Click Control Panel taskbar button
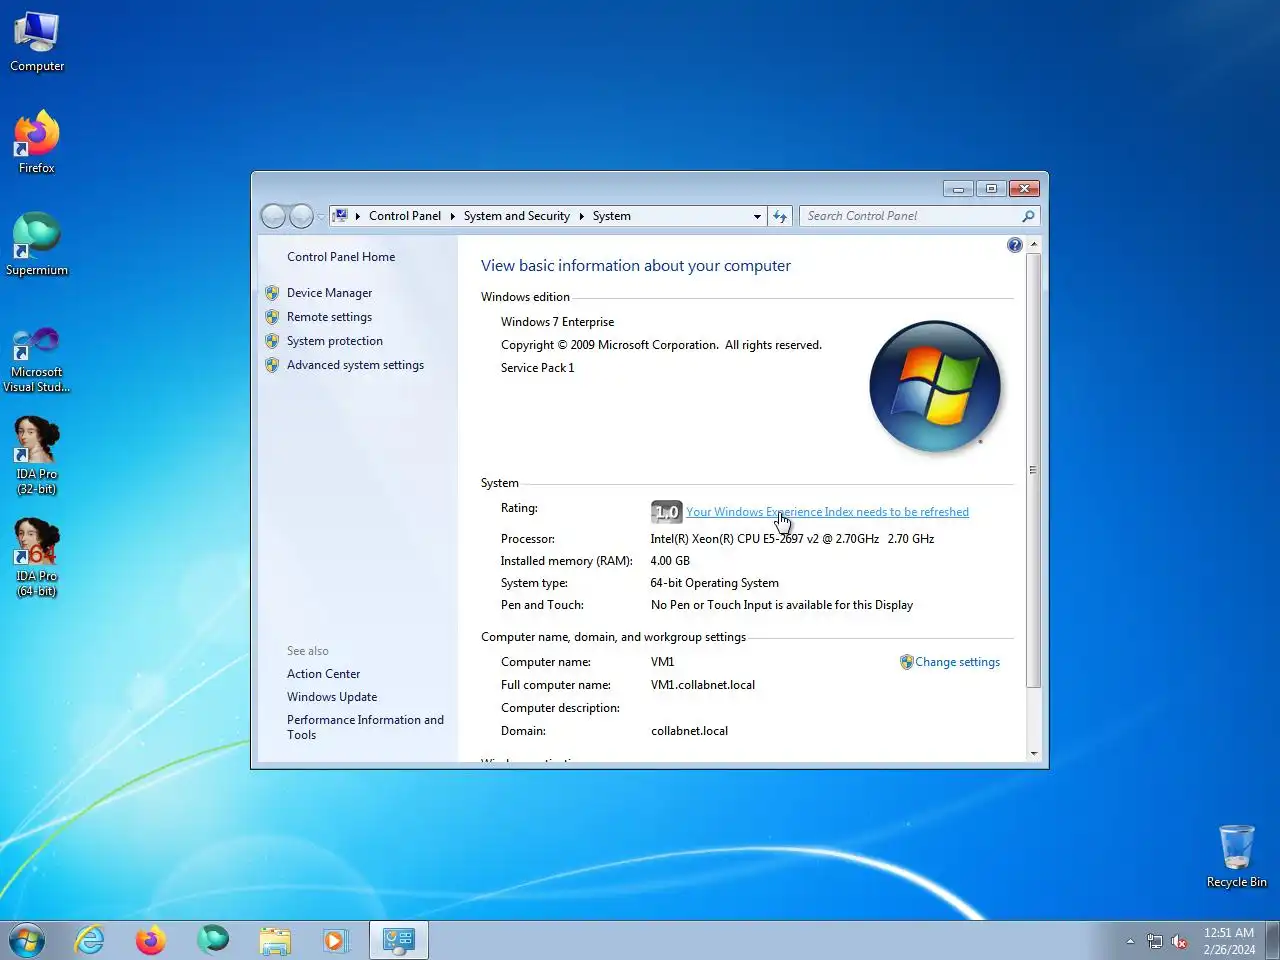The height and width of the screenshot is (960, 1280). [399, 940]
